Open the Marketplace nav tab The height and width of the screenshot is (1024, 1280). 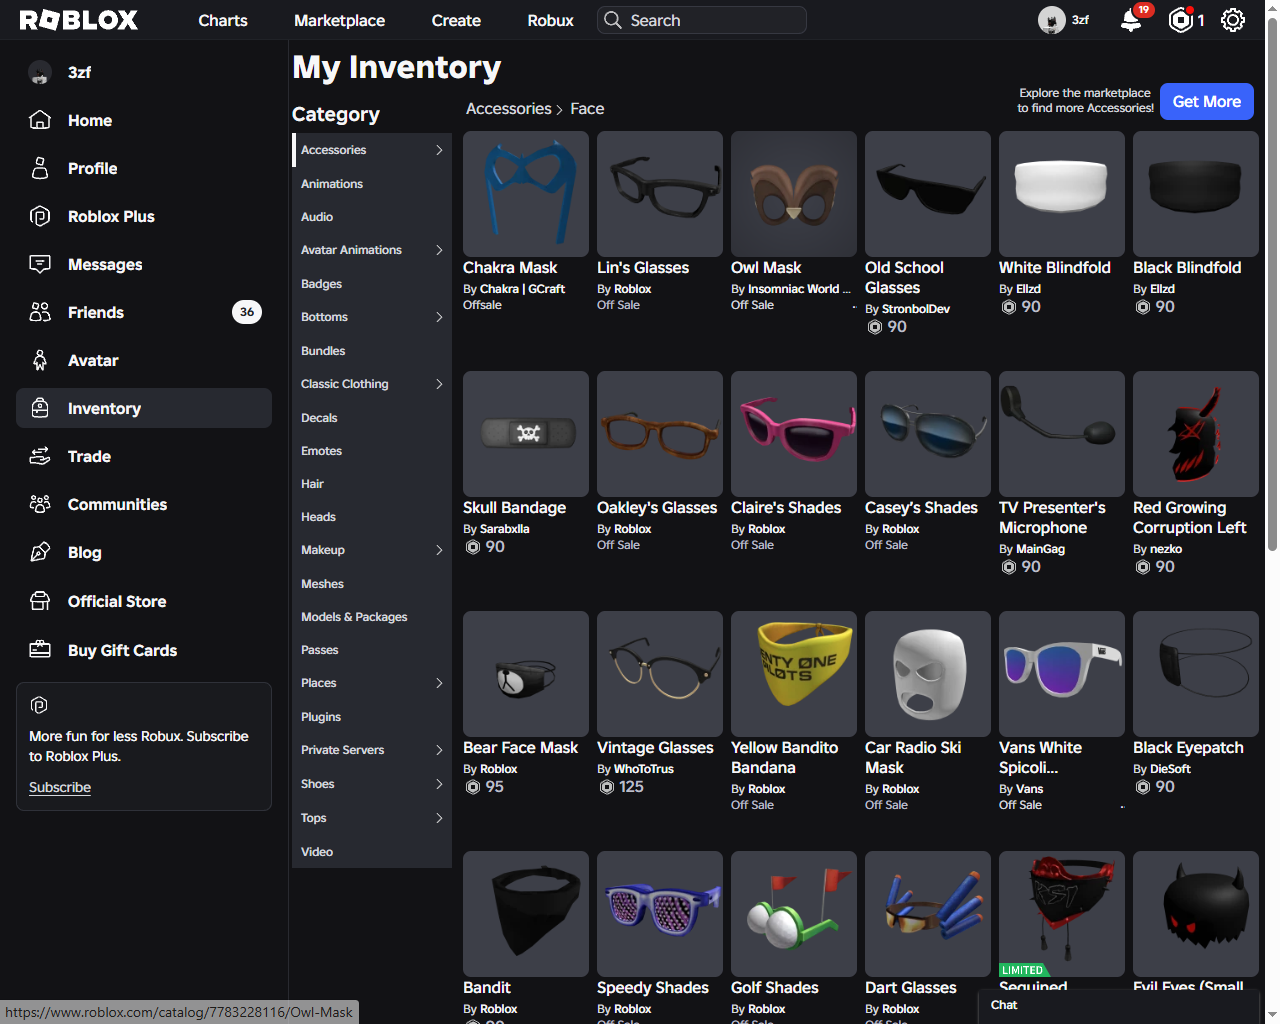point(340,20)
